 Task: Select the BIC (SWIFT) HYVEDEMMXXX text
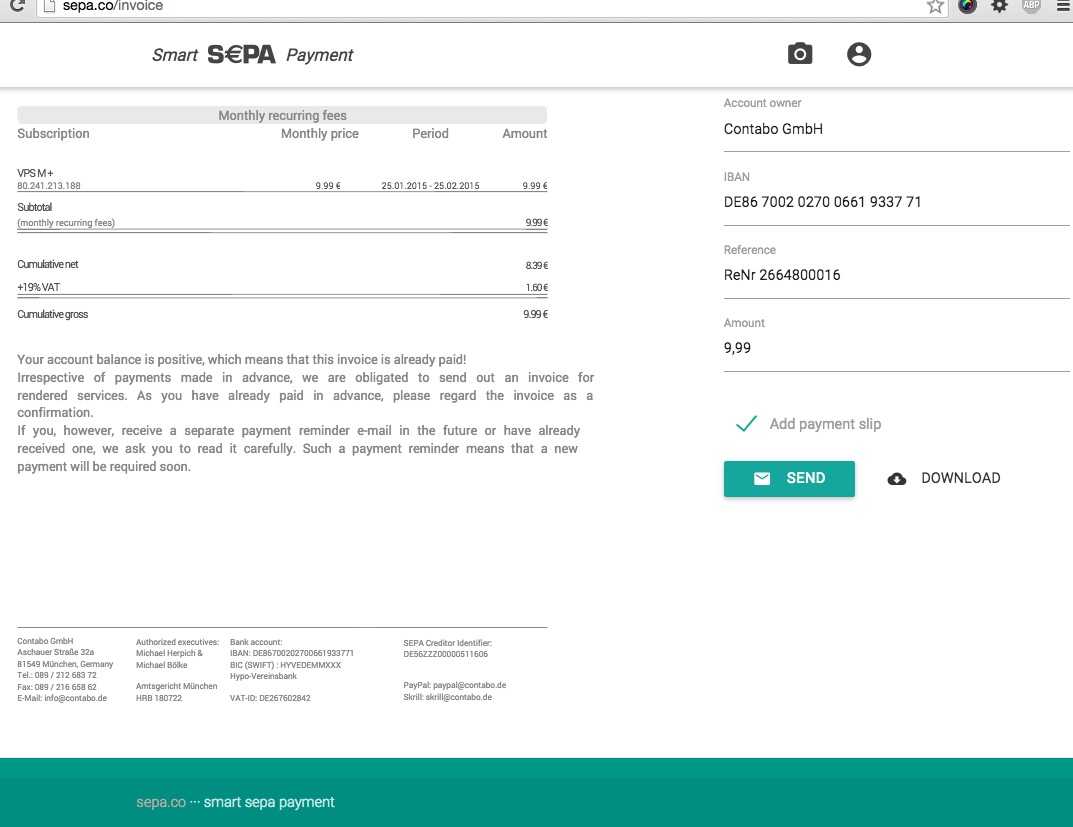tap(285, 665)
